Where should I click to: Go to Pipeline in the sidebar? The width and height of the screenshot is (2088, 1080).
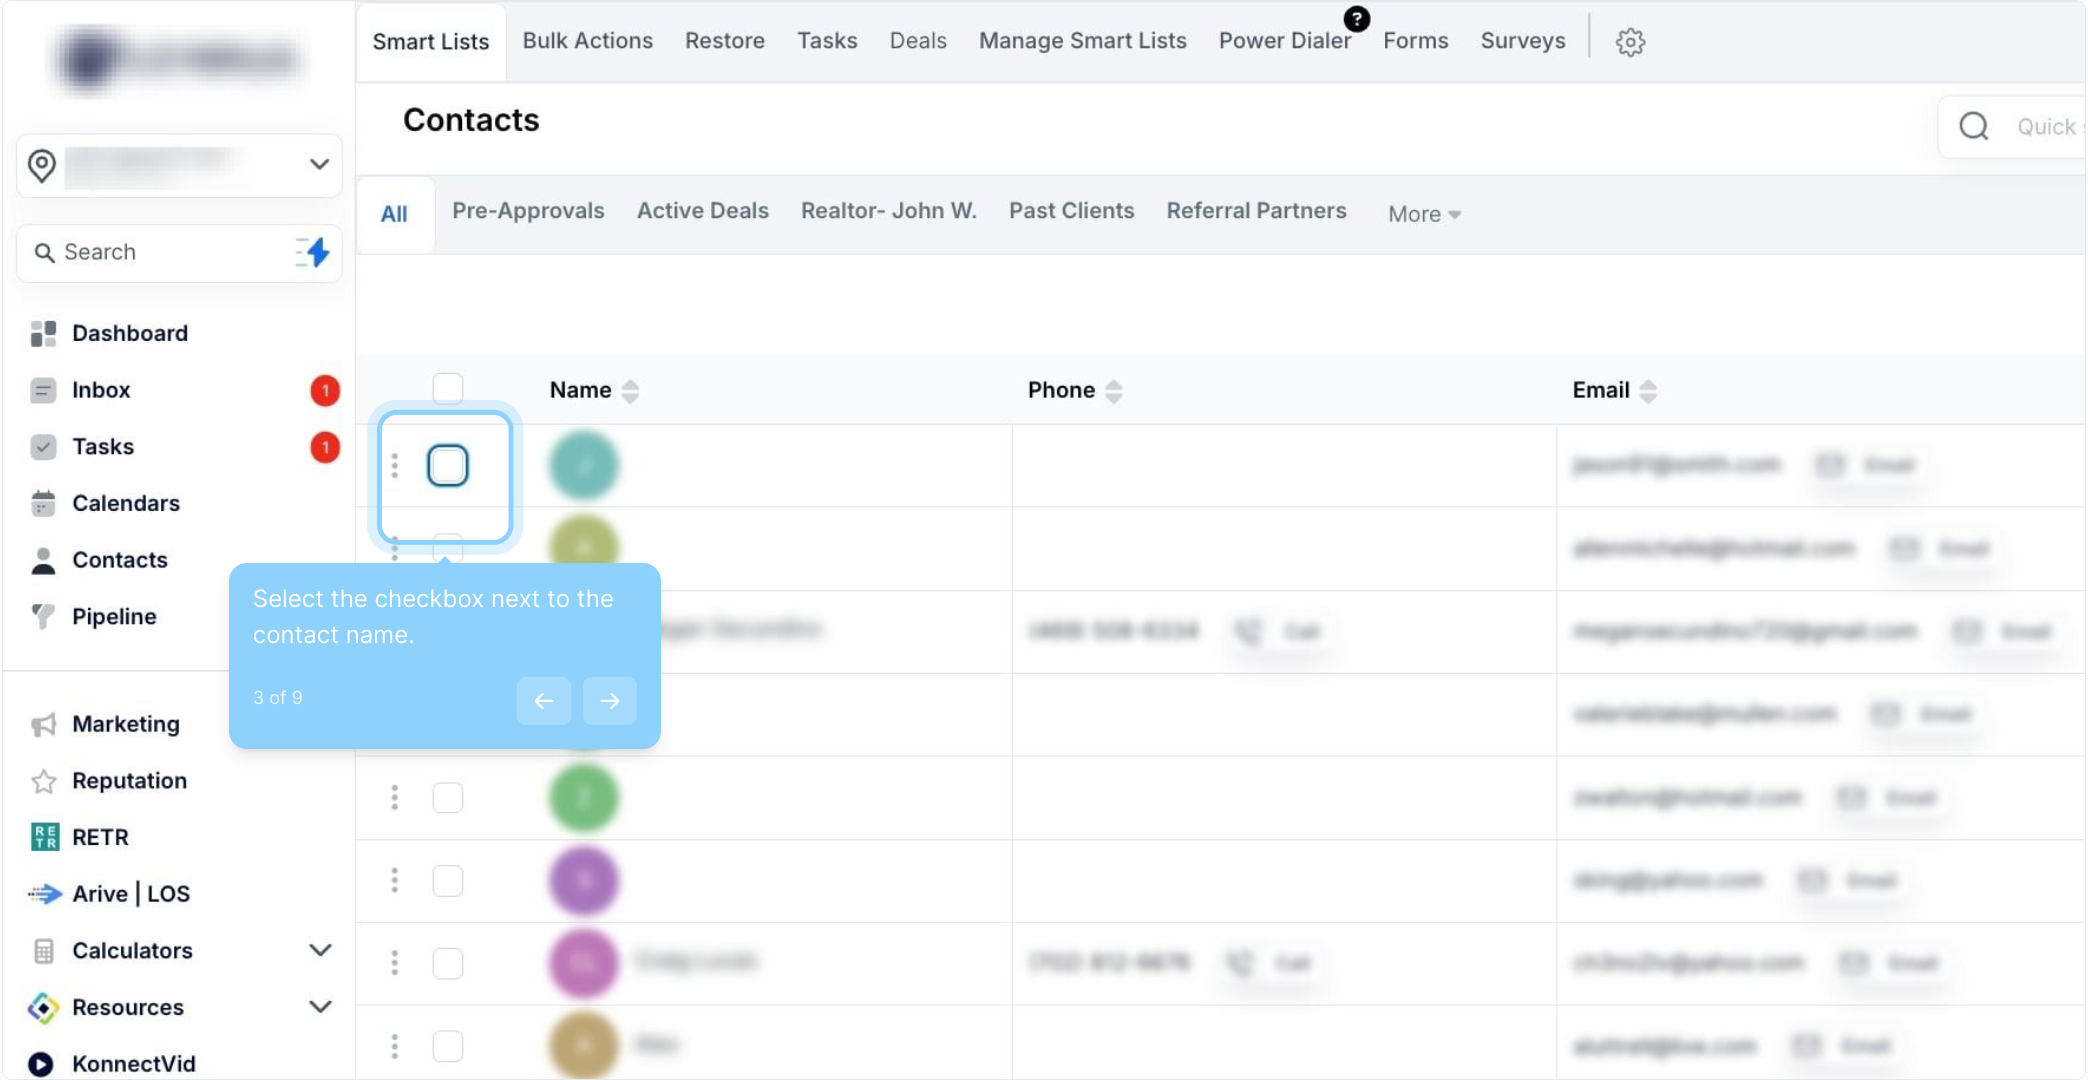[x=113, y=617]
